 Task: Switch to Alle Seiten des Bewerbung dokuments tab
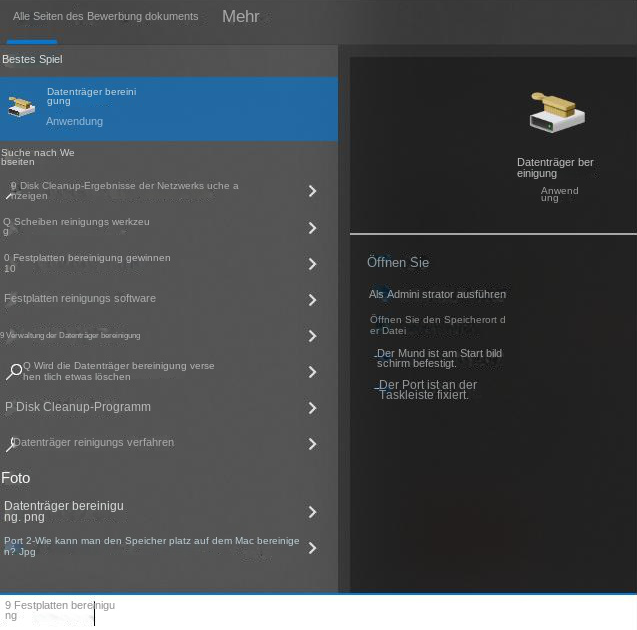click(106, 16)
